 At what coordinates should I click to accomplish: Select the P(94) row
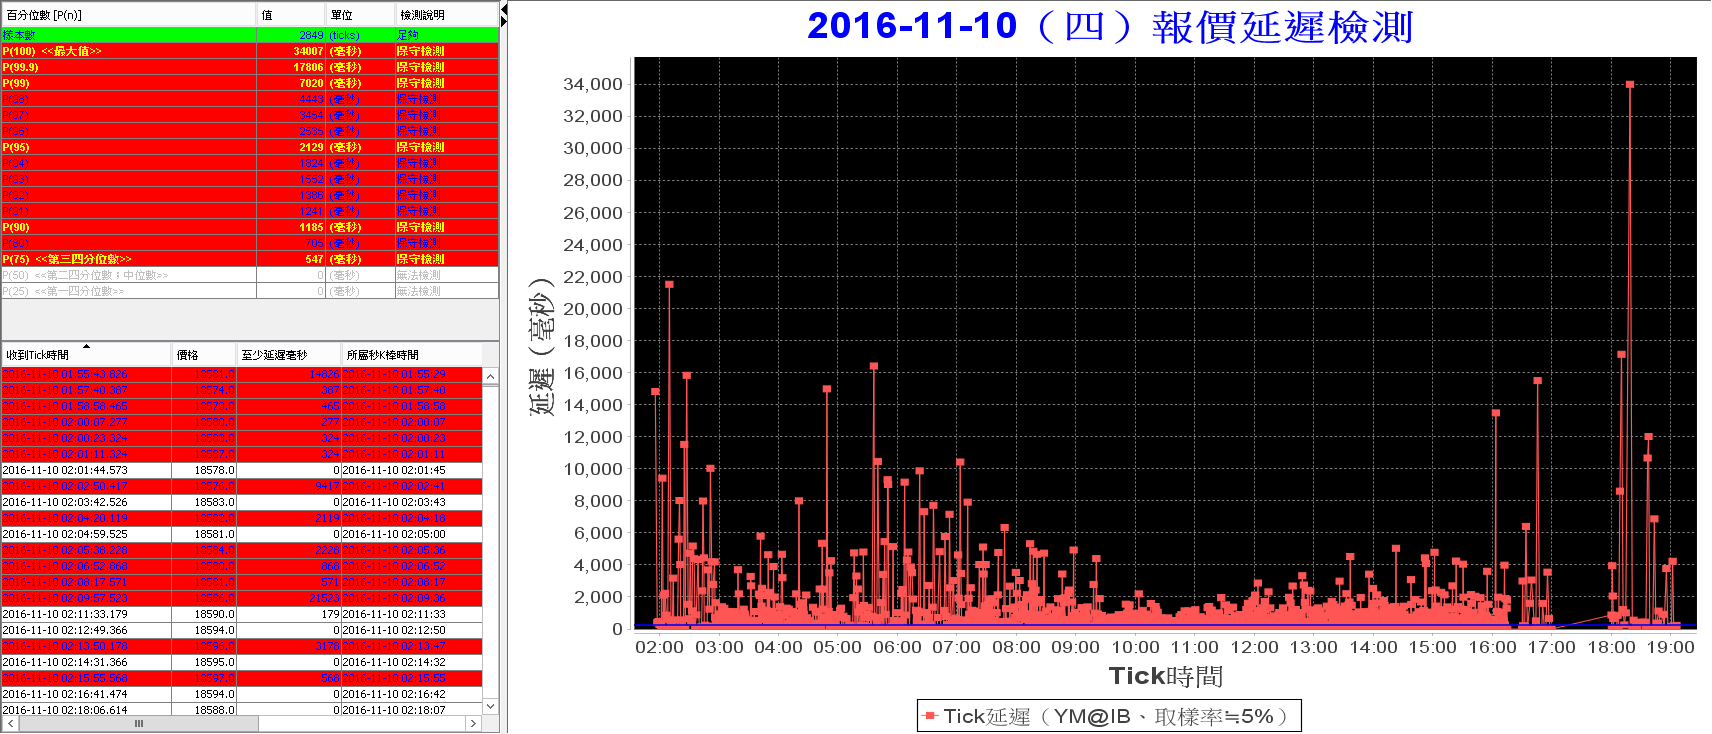(250, 163)
